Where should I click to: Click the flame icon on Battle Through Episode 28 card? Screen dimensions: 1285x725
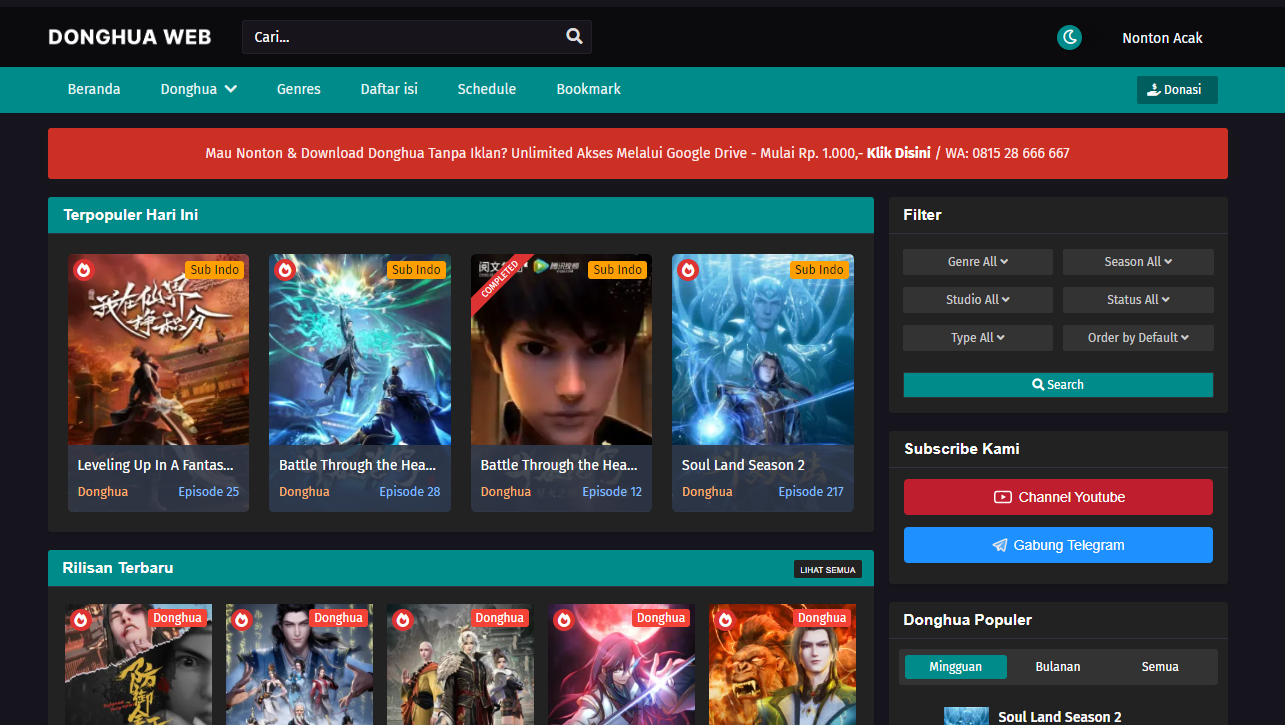285,270
